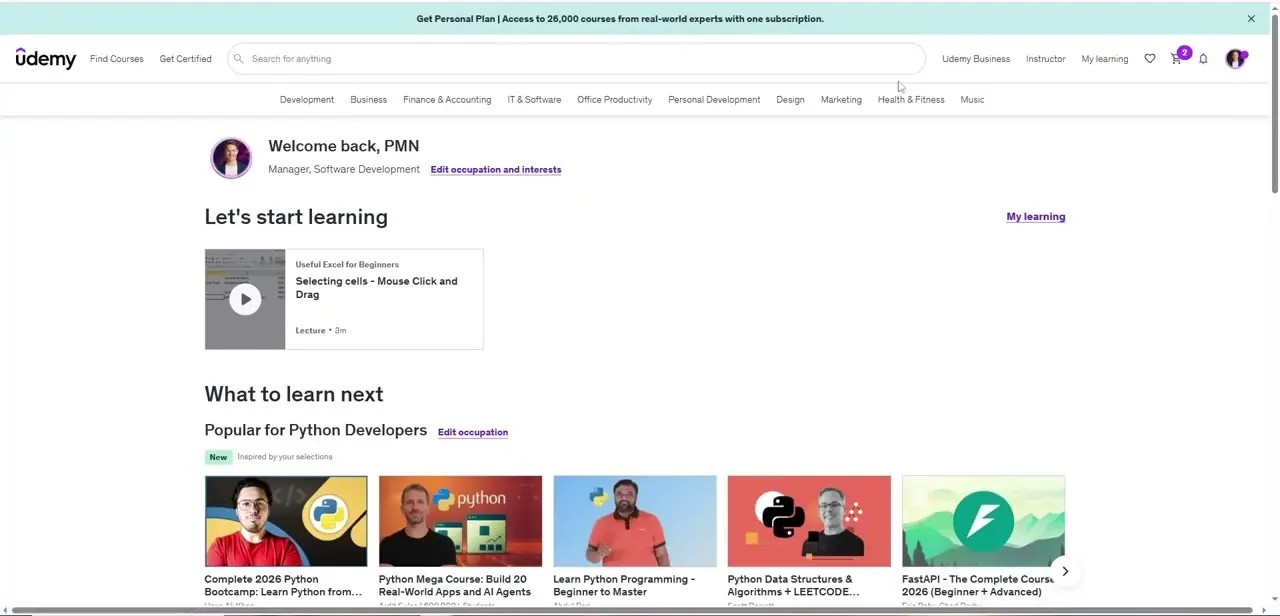Viewport: 1280px width, 616px height.
Task: Select the Marketing category
Action: (x=841, y=100)
